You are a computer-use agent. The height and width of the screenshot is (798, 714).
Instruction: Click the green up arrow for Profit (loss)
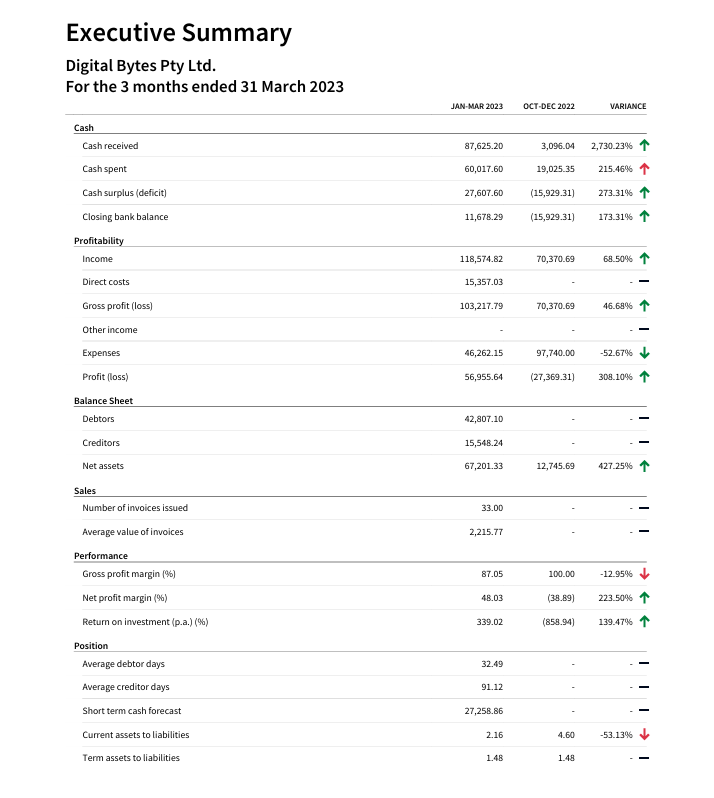click(644, 377)
